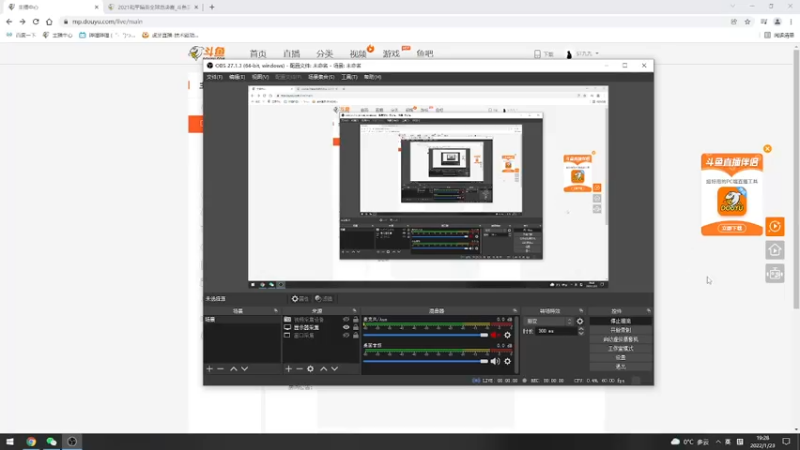Image resolution: width=800 pixels, height=450 pixels.
Task: Move source down in the Sources panel
Action: [335, 368]
